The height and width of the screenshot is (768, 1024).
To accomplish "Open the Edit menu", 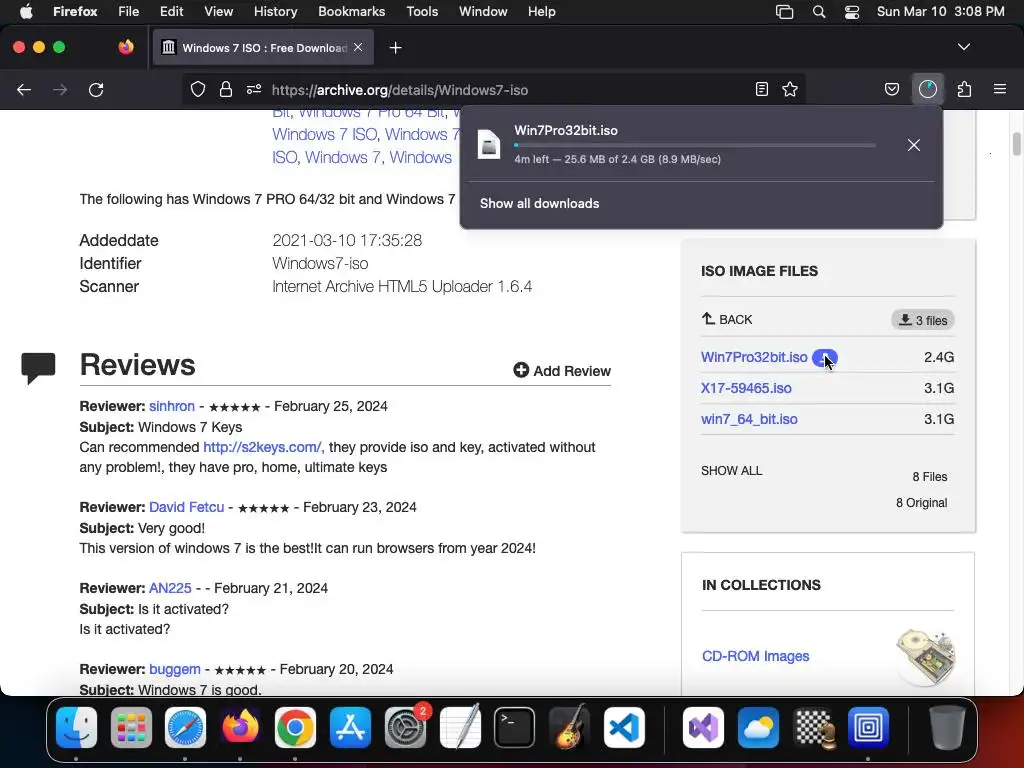I will (x=172, y=12).
